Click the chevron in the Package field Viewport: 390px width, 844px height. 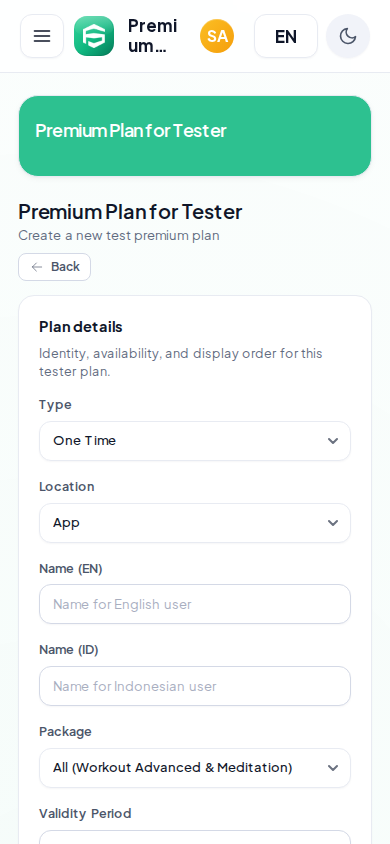click(x=333, y=768)
